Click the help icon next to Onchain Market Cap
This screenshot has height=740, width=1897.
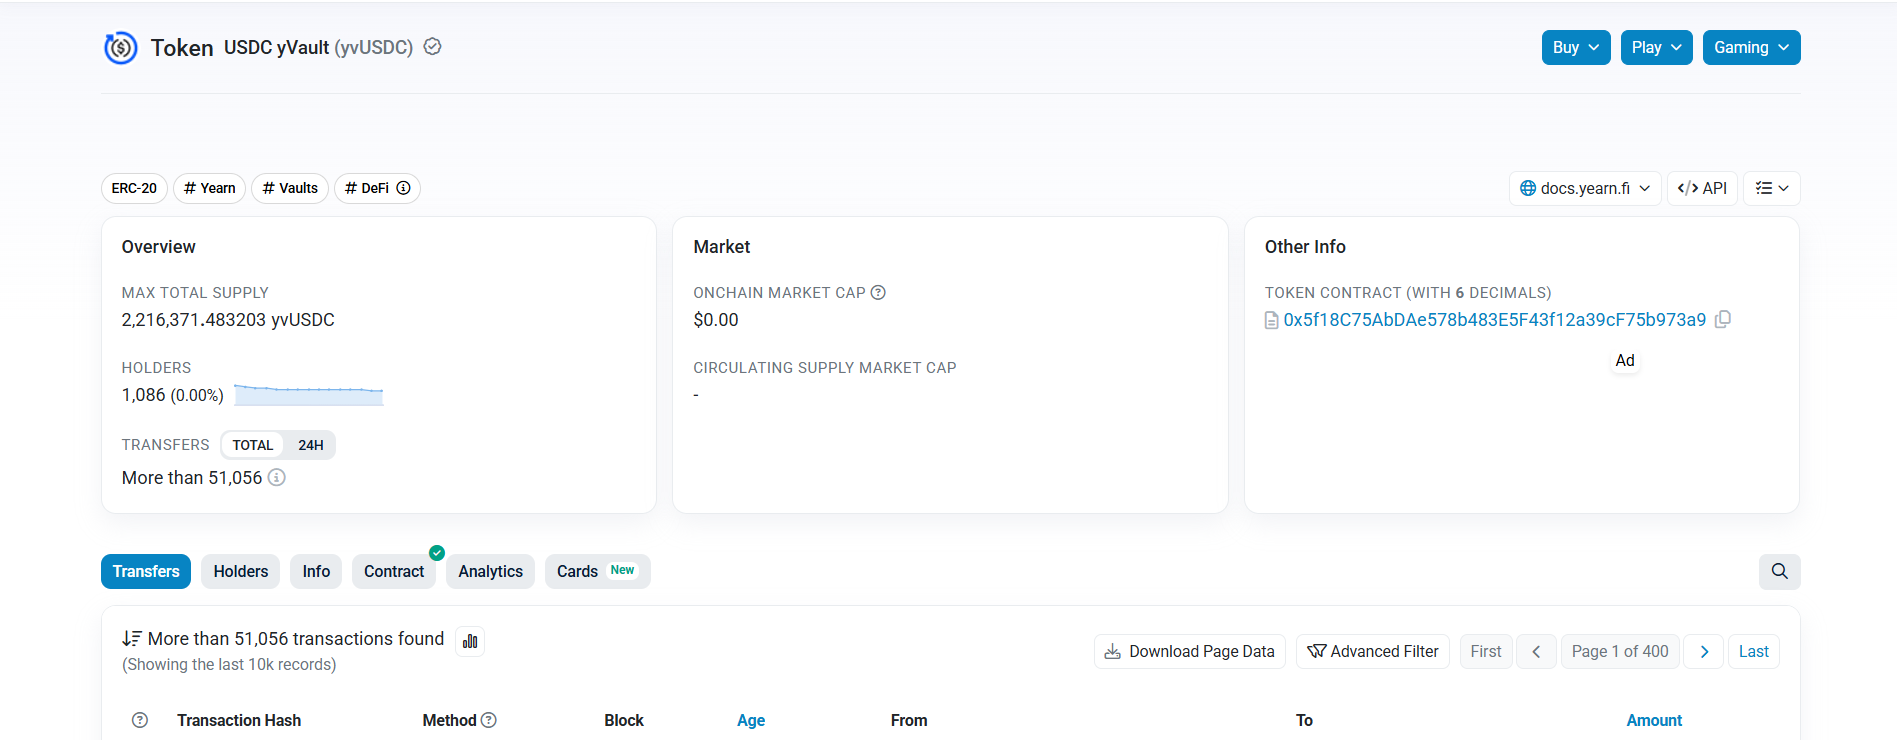[x=878, y=293]
